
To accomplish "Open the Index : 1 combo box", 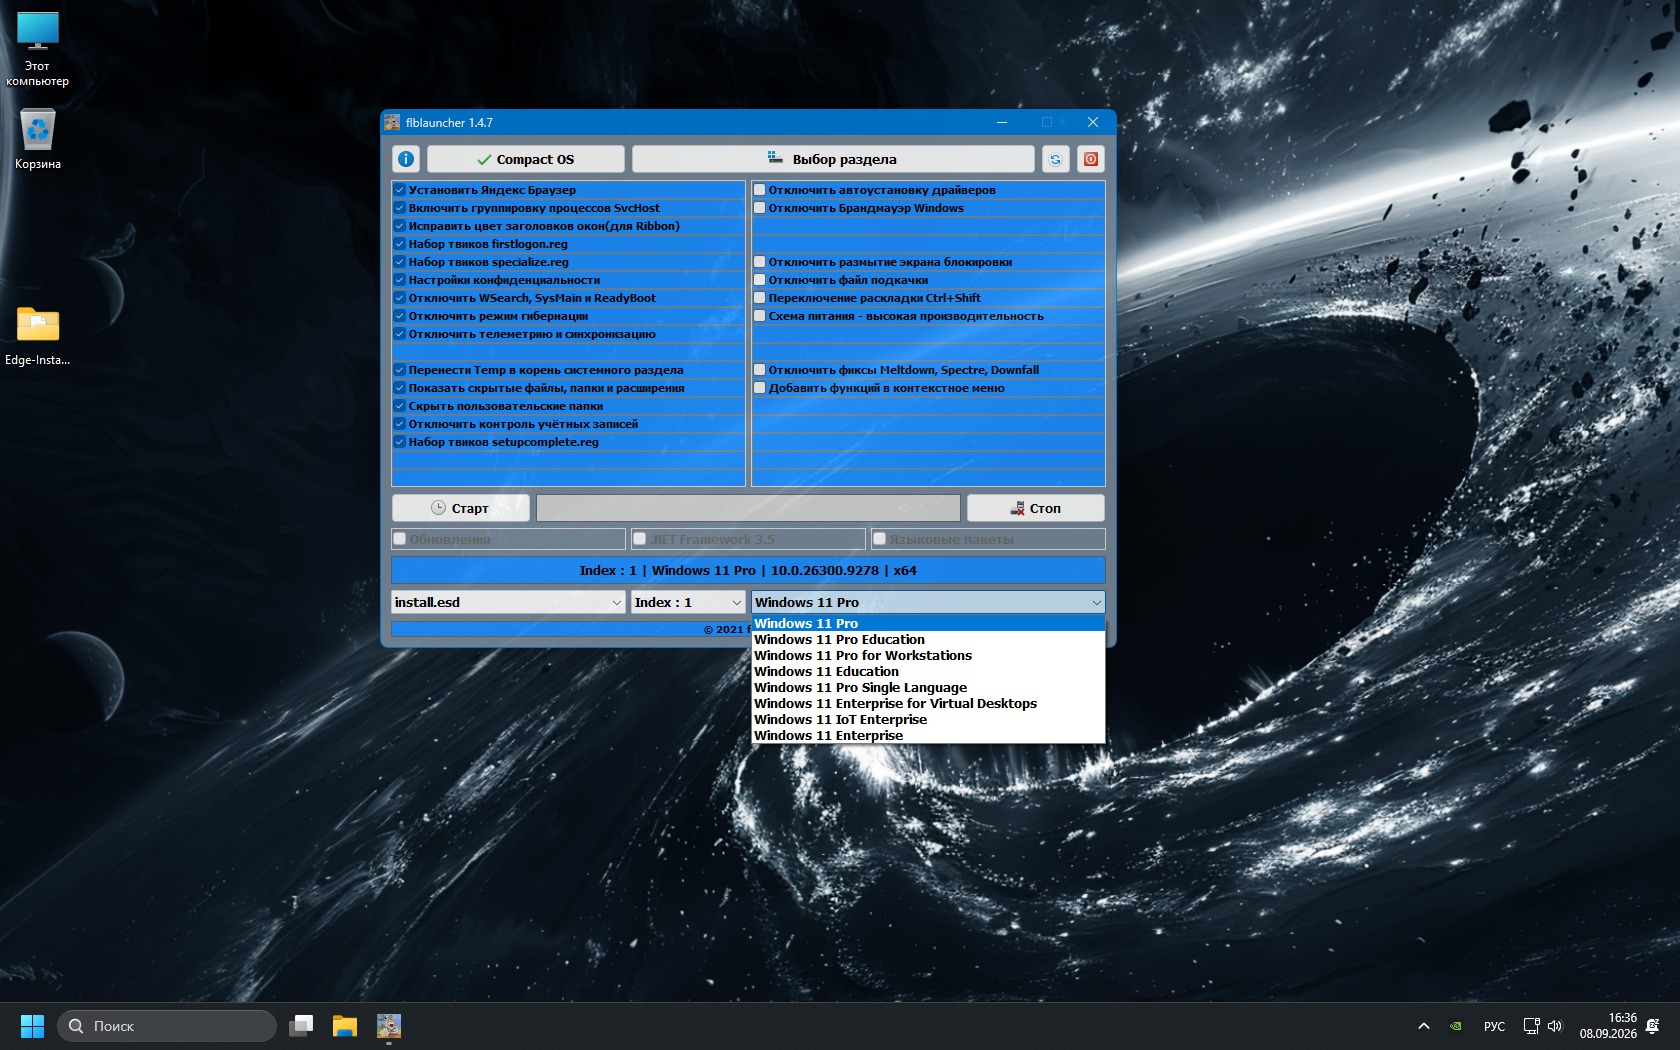I will tap(688, 602).
